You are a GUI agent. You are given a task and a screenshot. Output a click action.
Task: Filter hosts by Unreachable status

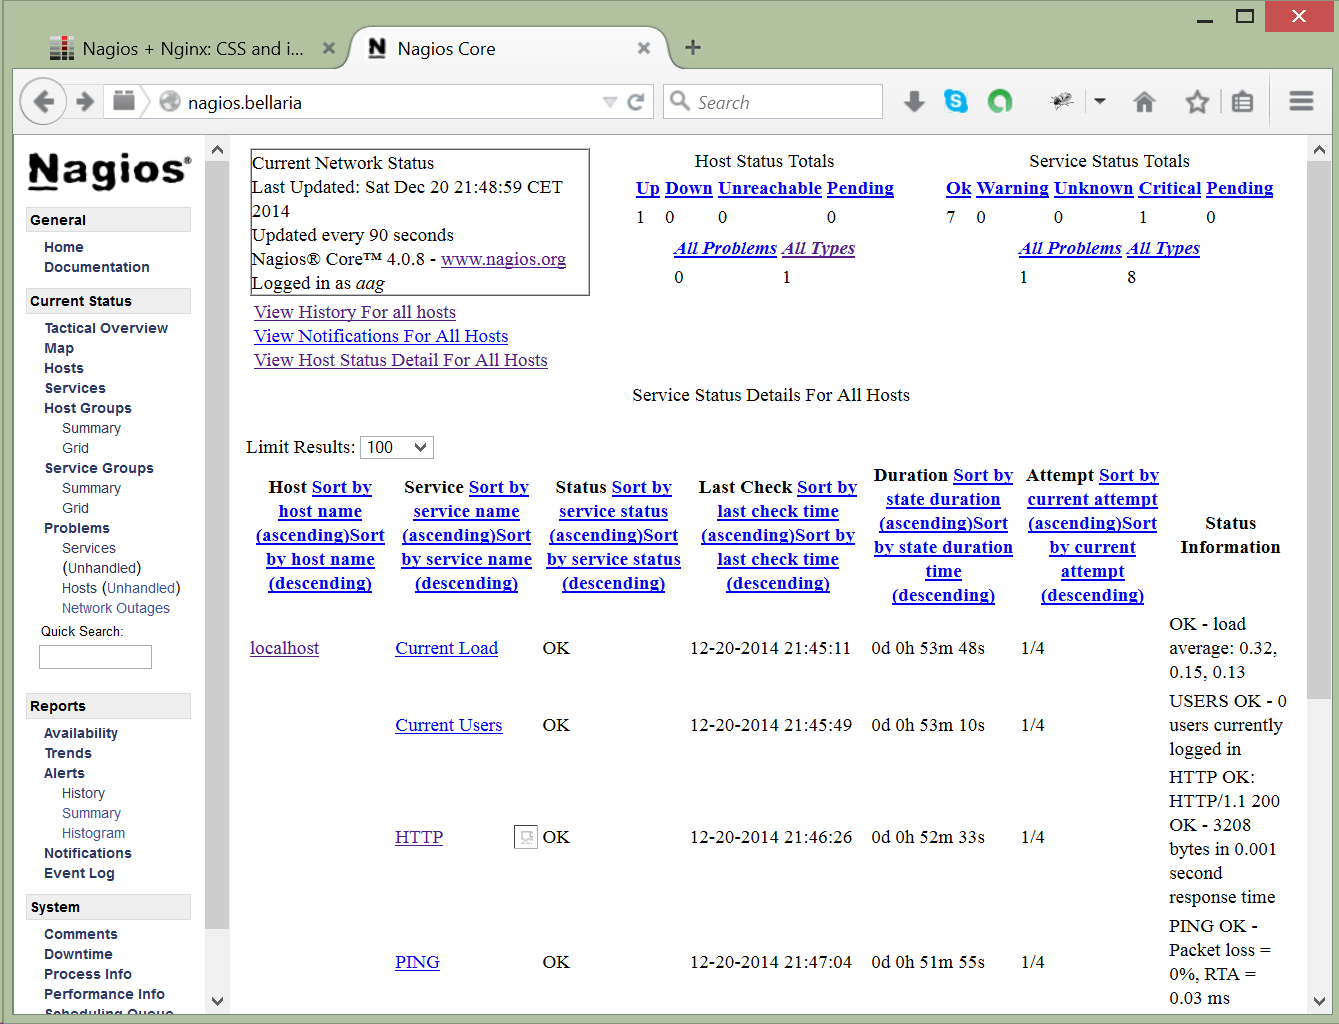coord(770,188)
